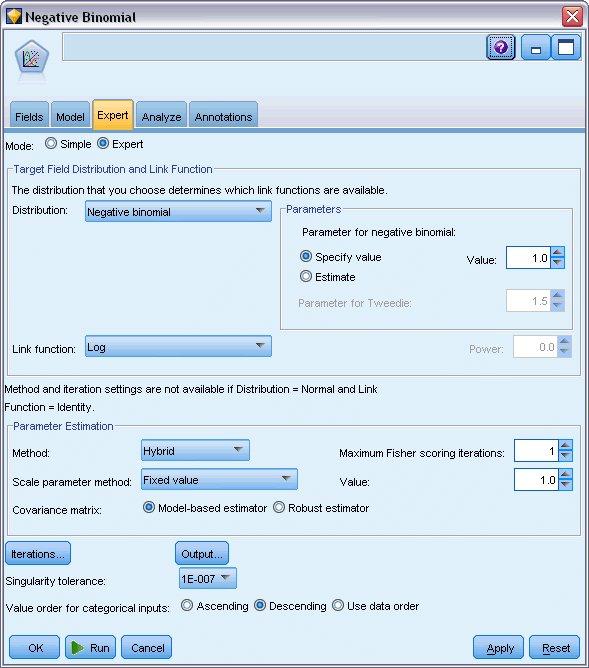Choose the Estimate parameter option
This screenshot has width=589, height=668.
click(306, 276)
